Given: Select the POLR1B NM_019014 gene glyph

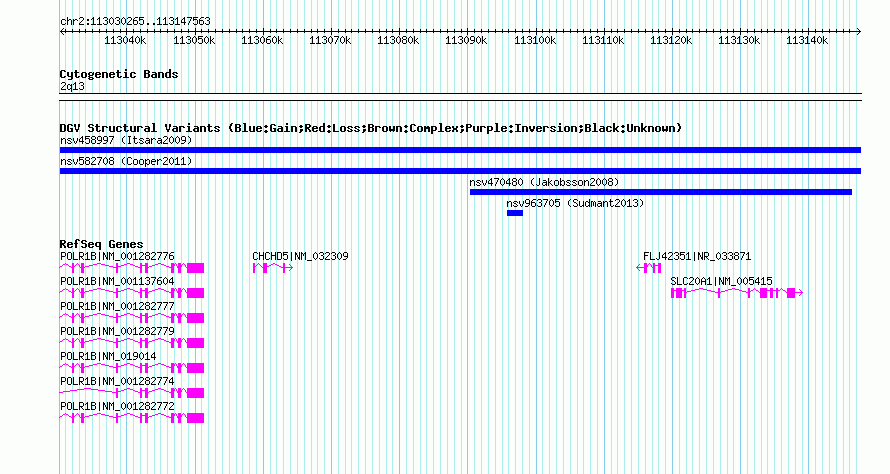Looking at the screenshot, I should pyautogui.click(x=132, y=368).
